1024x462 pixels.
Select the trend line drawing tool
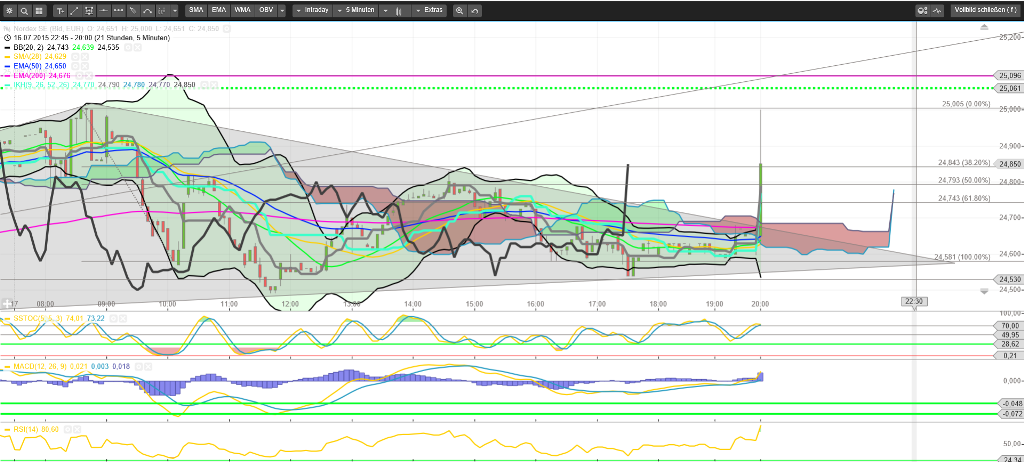point(74,10)
